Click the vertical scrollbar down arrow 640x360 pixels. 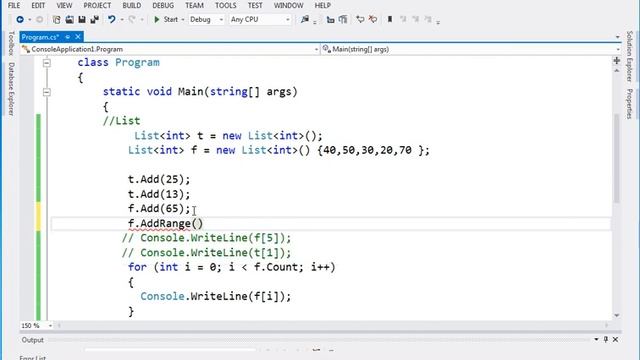click(616, 315)
